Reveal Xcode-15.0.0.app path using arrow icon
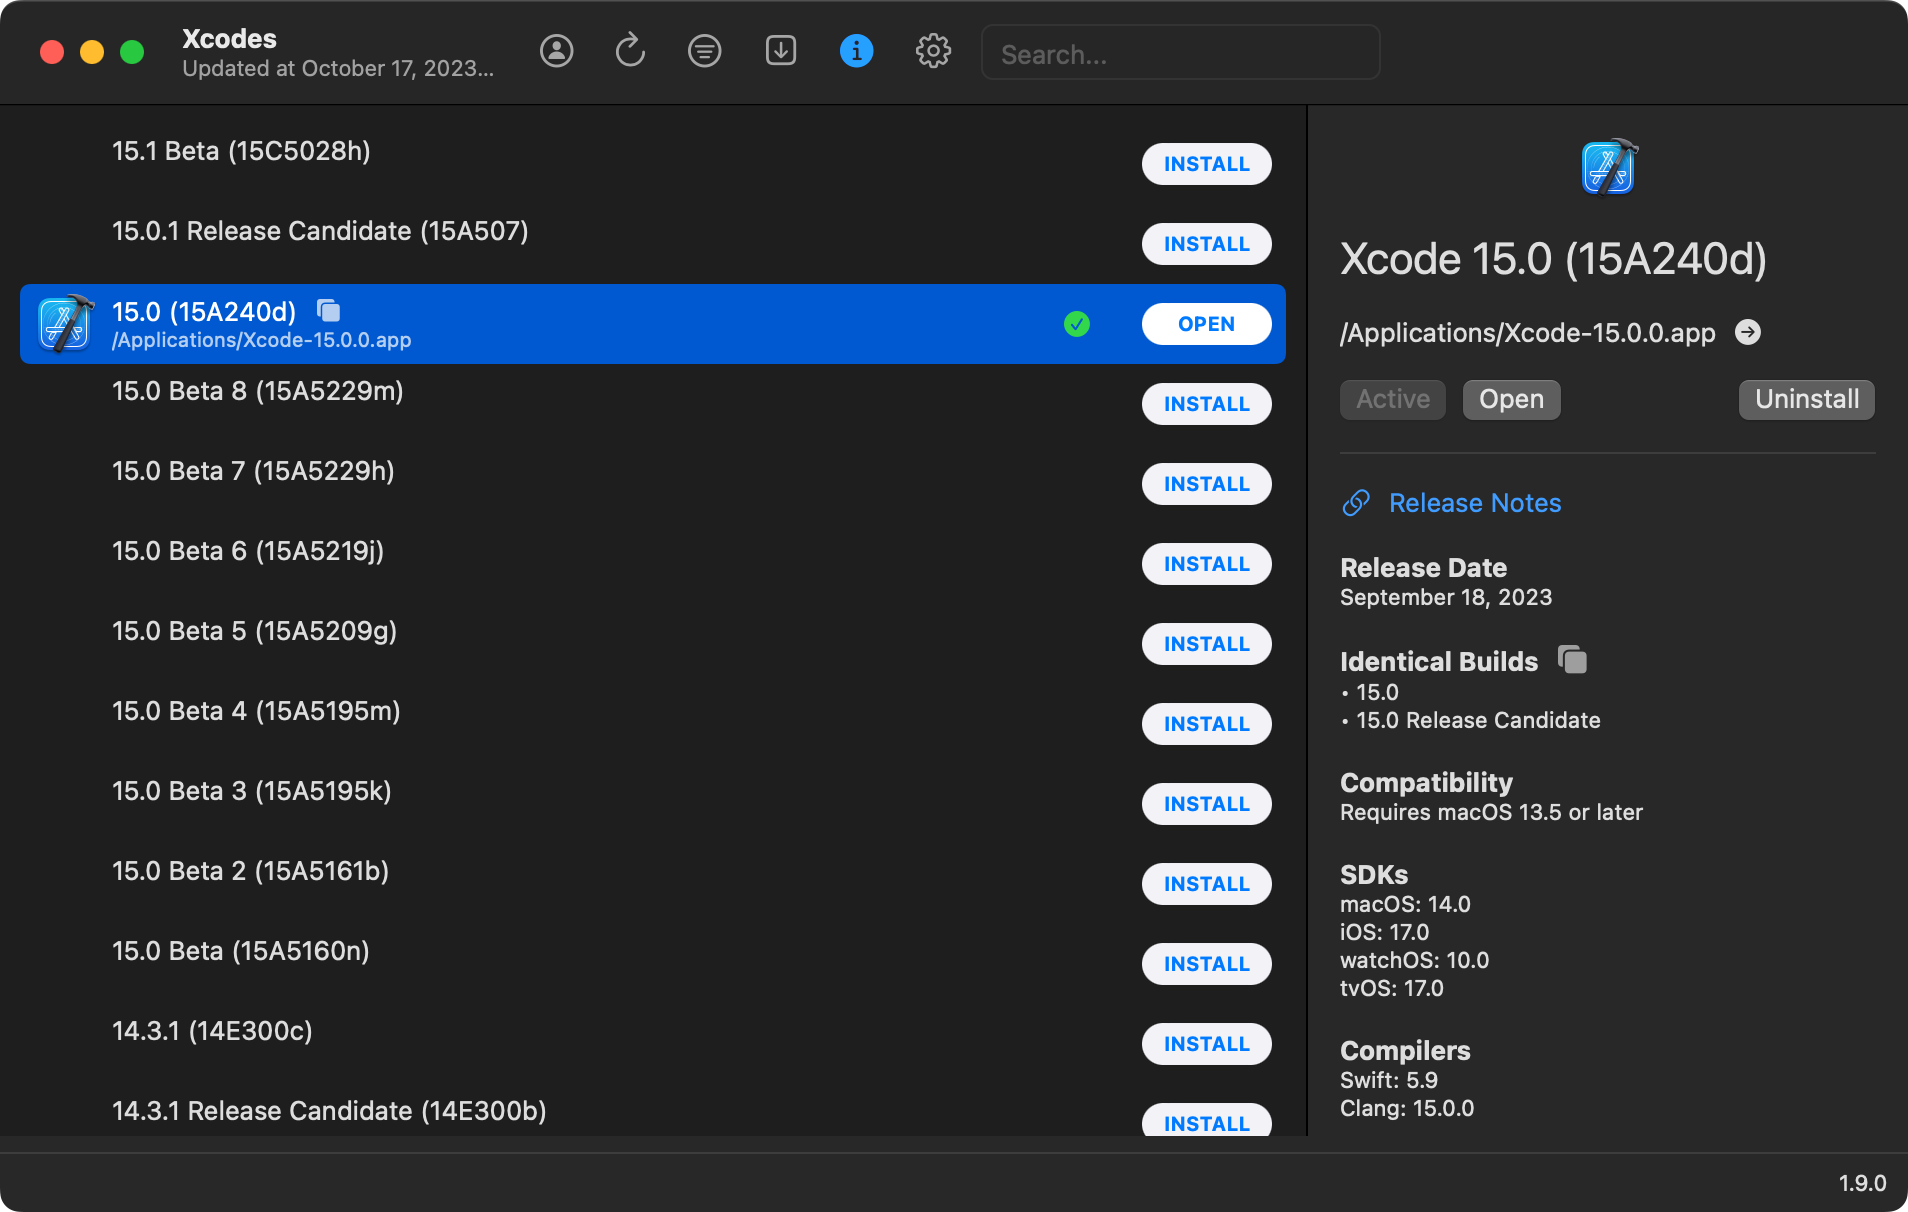The width and height of the screenshot is (1908, 1212). (x=1747, y=332)
